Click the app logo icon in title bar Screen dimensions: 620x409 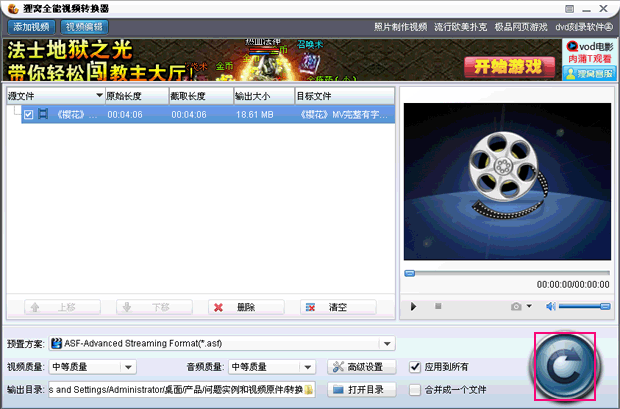13,8
